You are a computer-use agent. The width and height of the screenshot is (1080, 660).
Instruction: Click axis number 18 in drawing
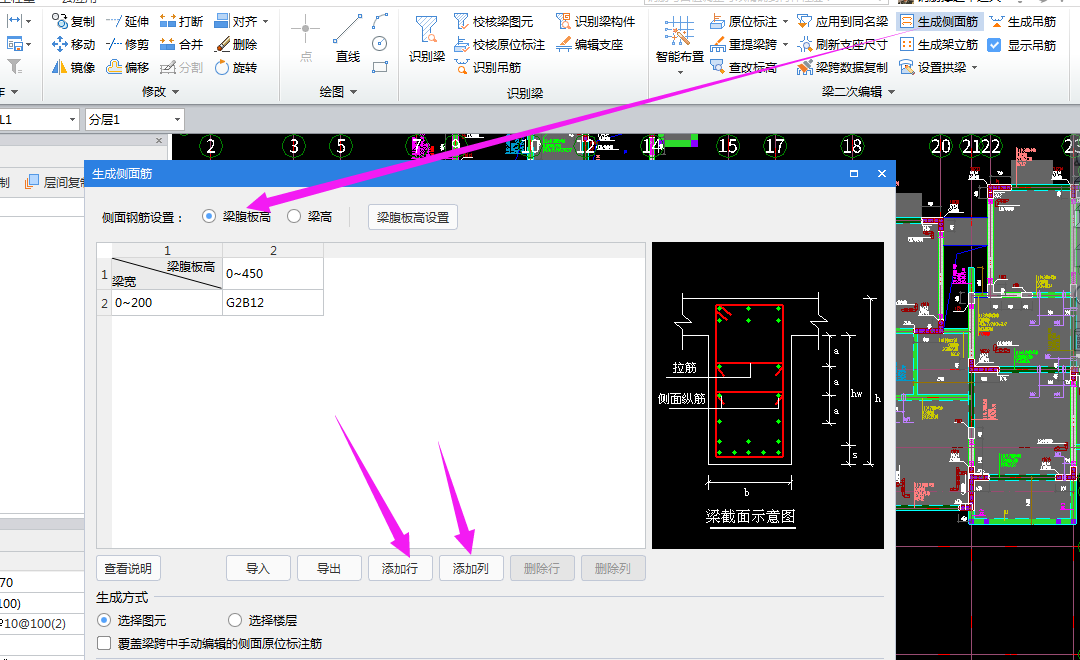coord(852,146)
